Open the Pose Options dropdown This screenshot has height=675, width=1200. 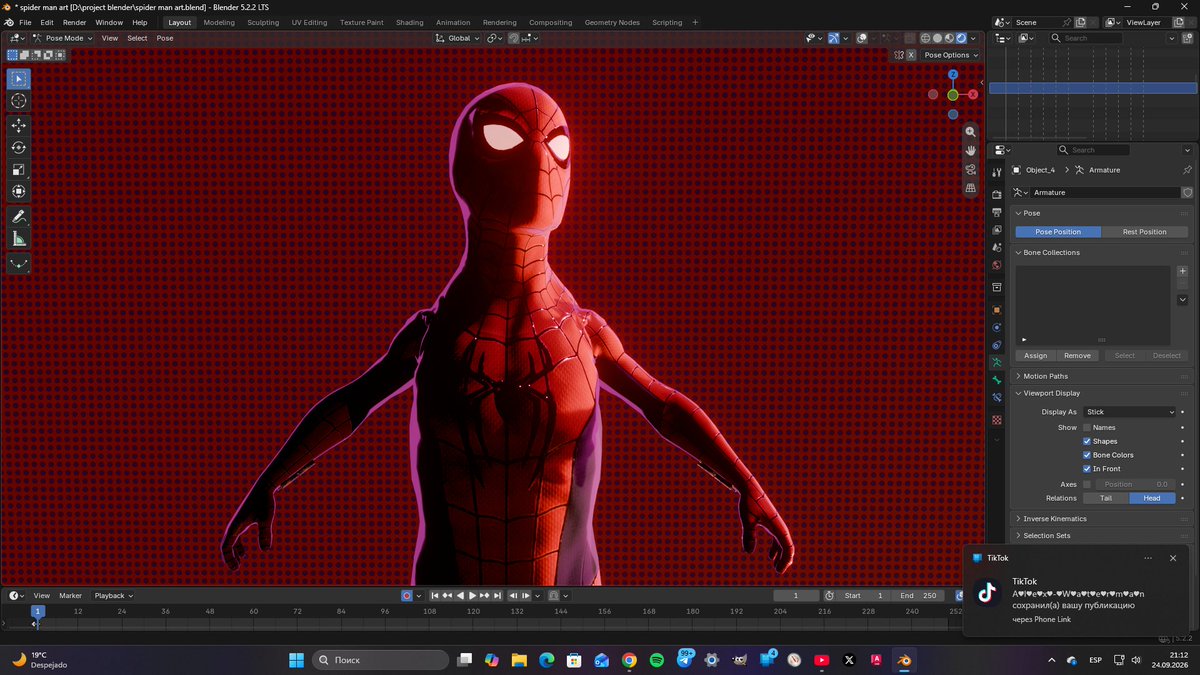949,55
